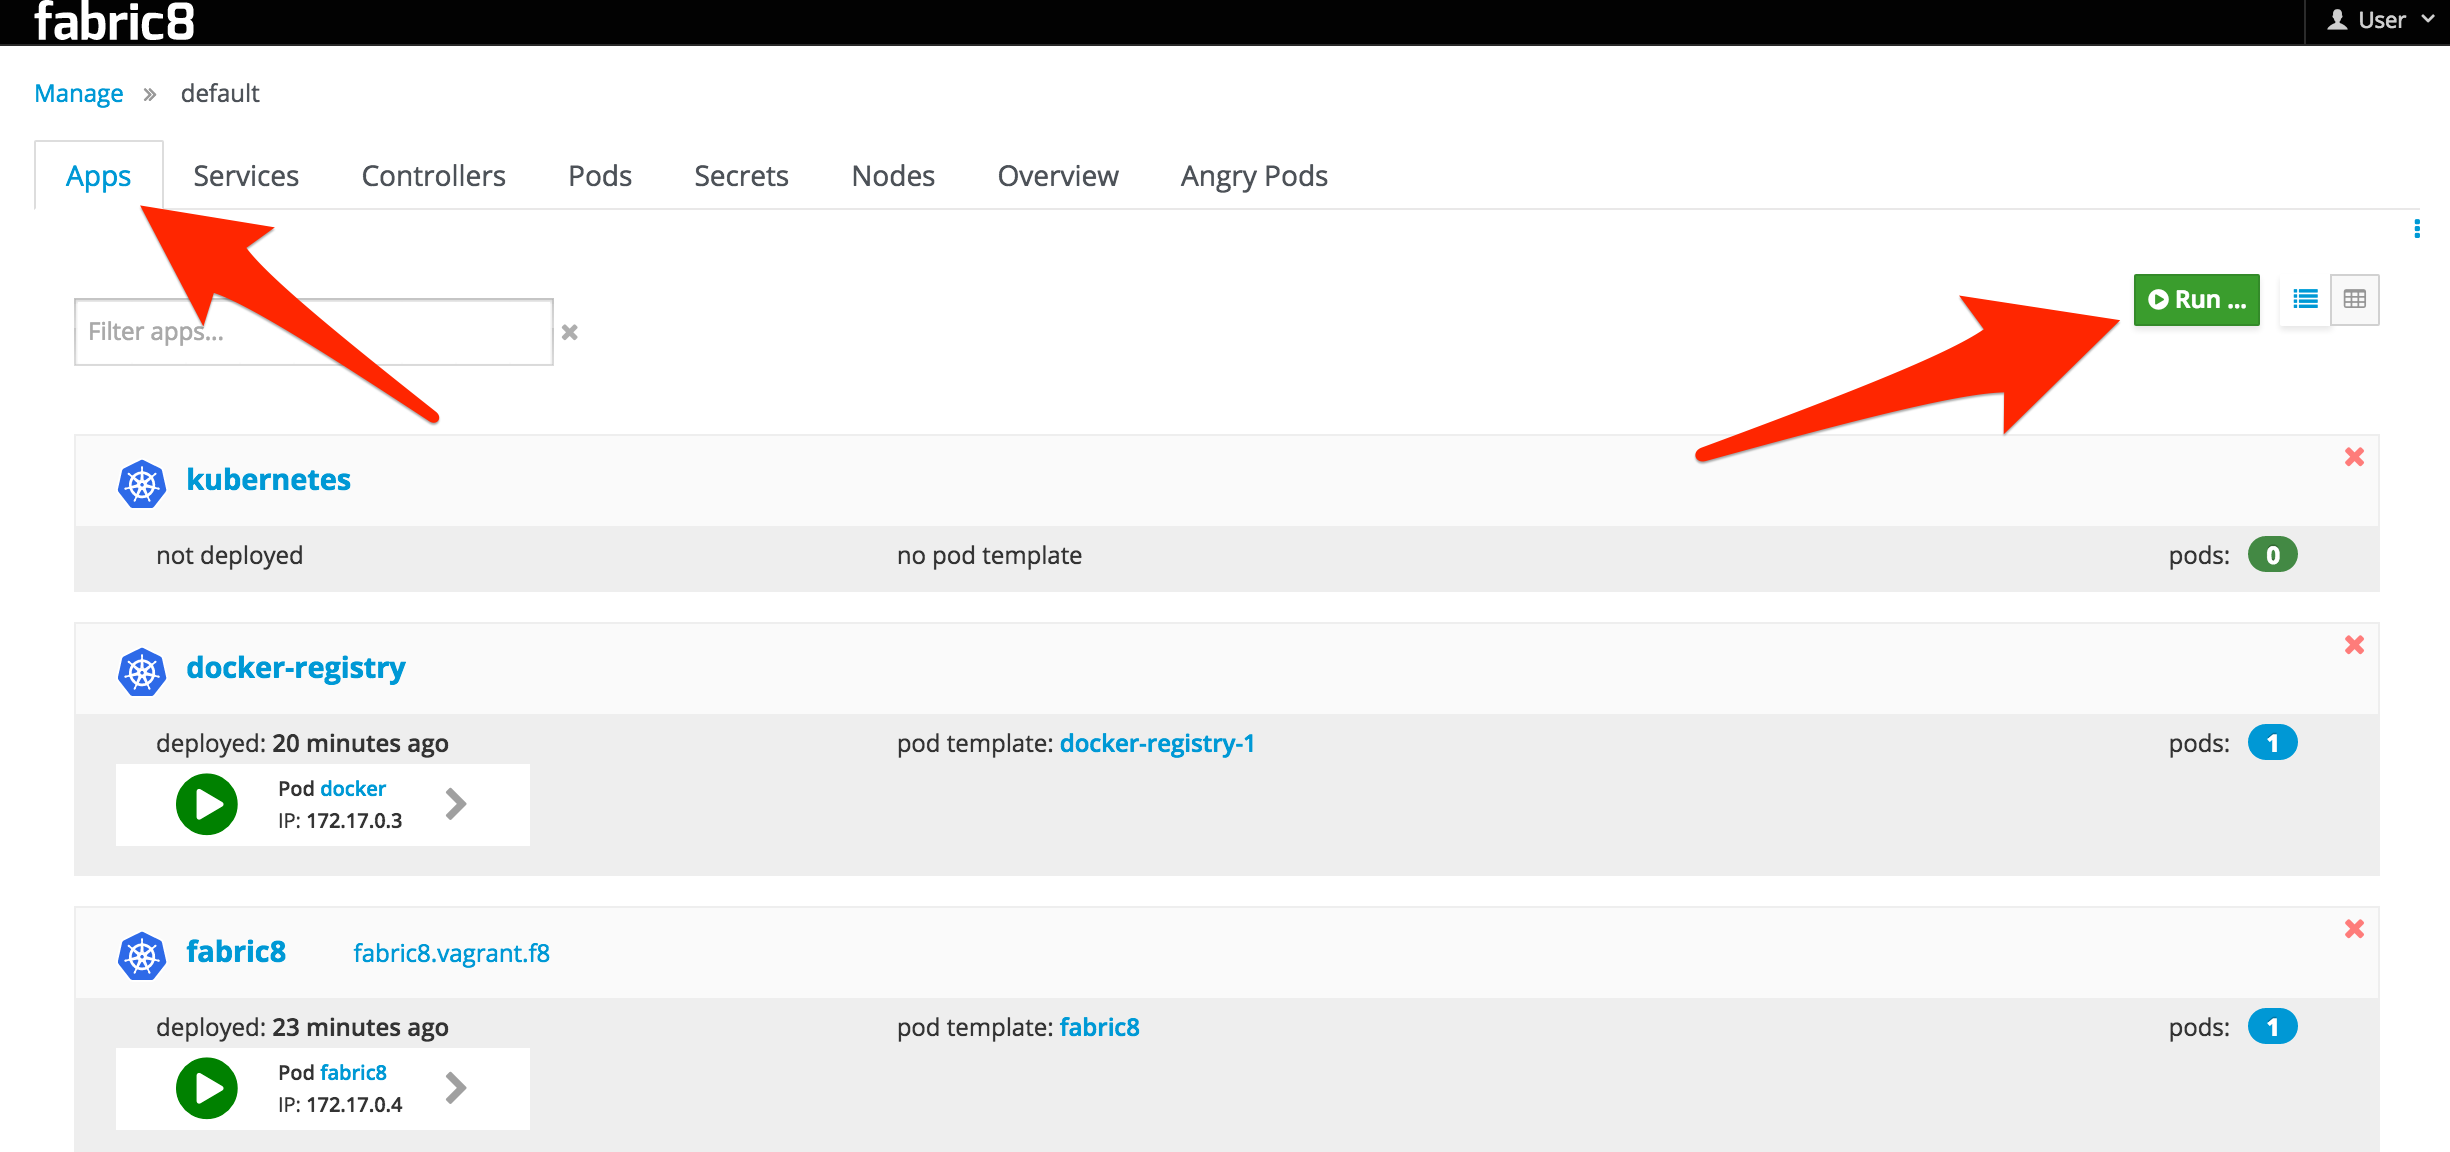Click green play icon of Pod fabric8
Viewport: 2450px width, 1152px height.
(207, 1088)
